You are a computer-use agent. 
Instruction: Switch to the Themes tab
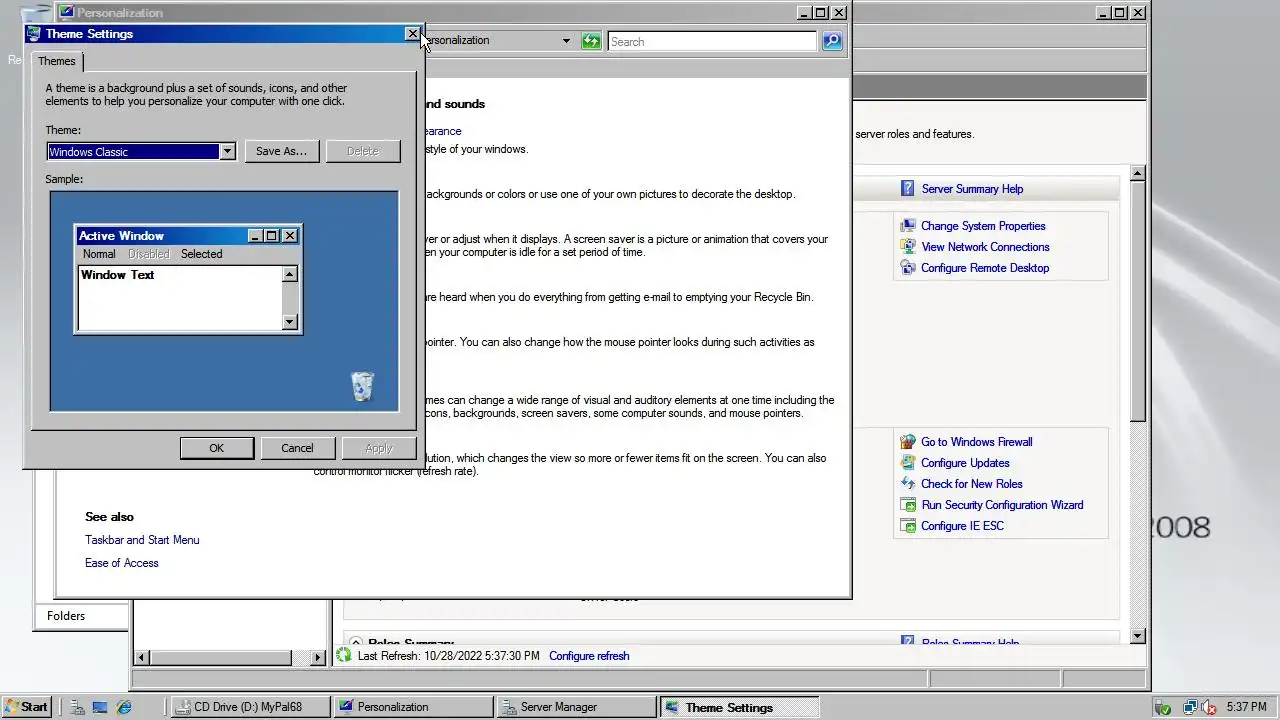(x=57, y=61)
